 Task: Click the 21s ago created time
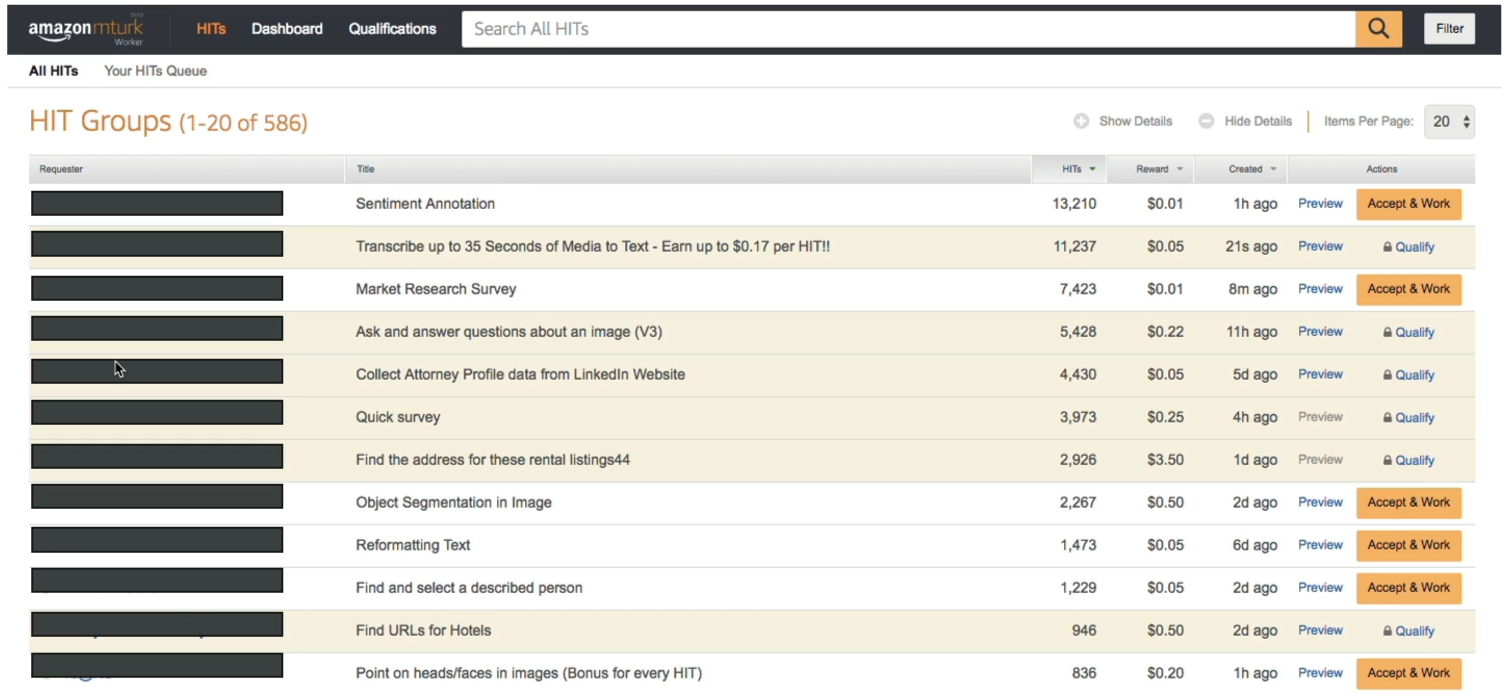(1251, 247)
